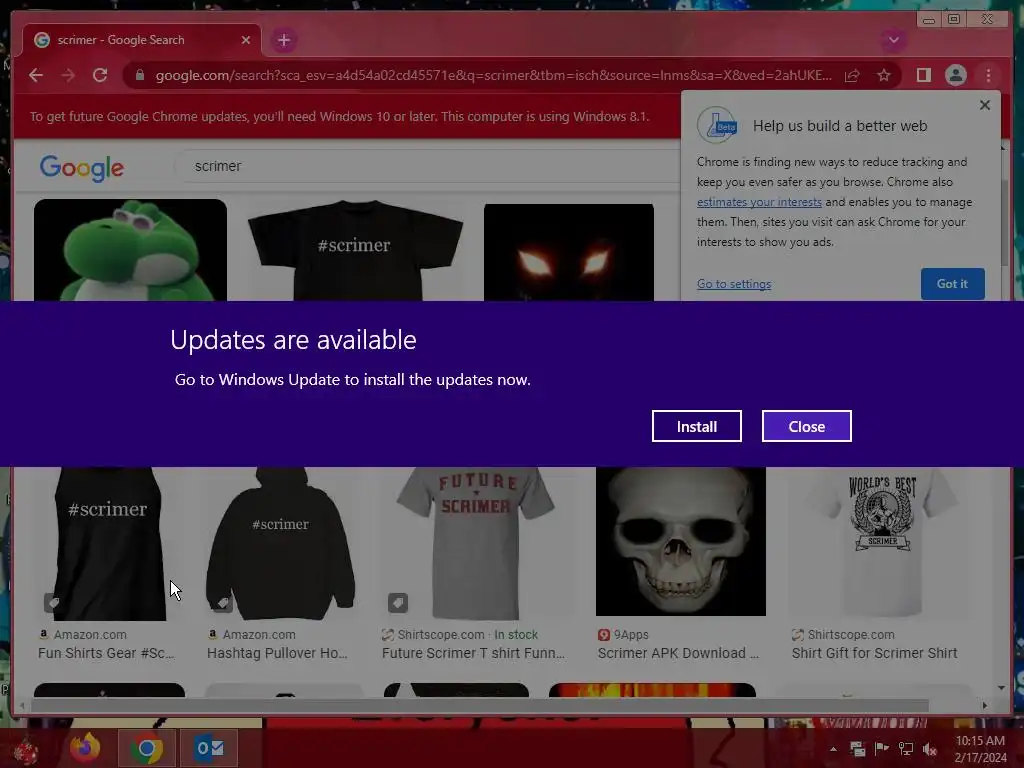Open the glowing eyes image result
Image resolution: width=1024 pixels, height=768 pixels.
568,252
